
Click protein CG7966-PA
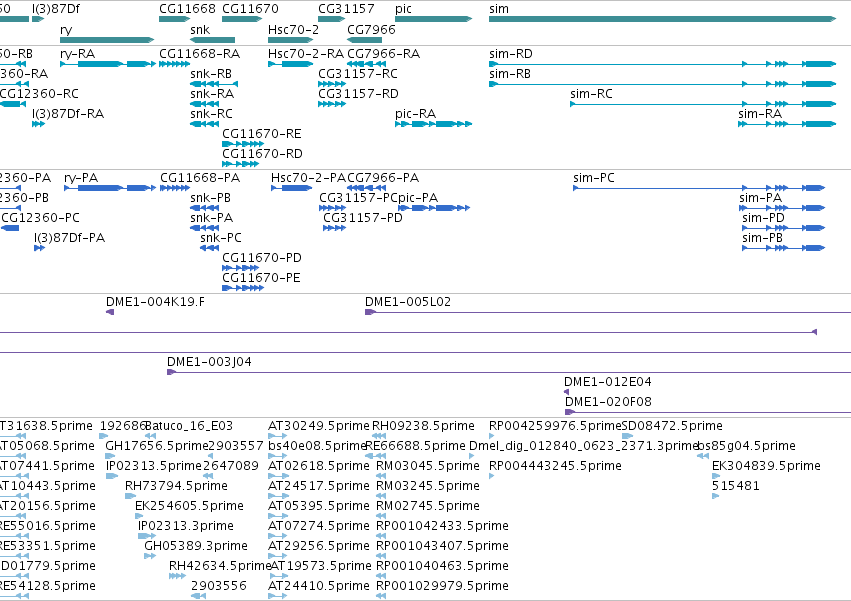point(366,188)
